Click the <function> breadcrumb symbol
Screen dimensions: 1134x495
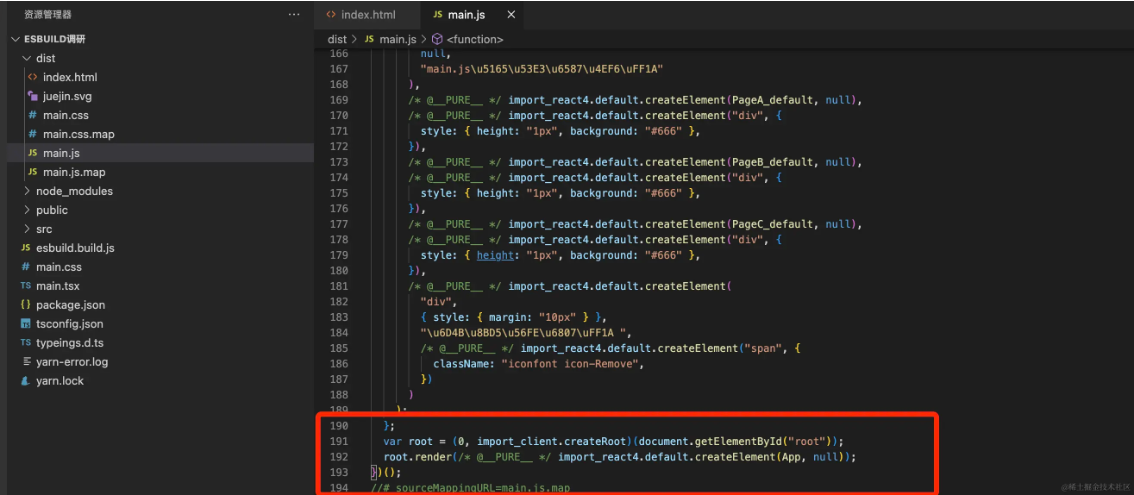pos(474,39)
